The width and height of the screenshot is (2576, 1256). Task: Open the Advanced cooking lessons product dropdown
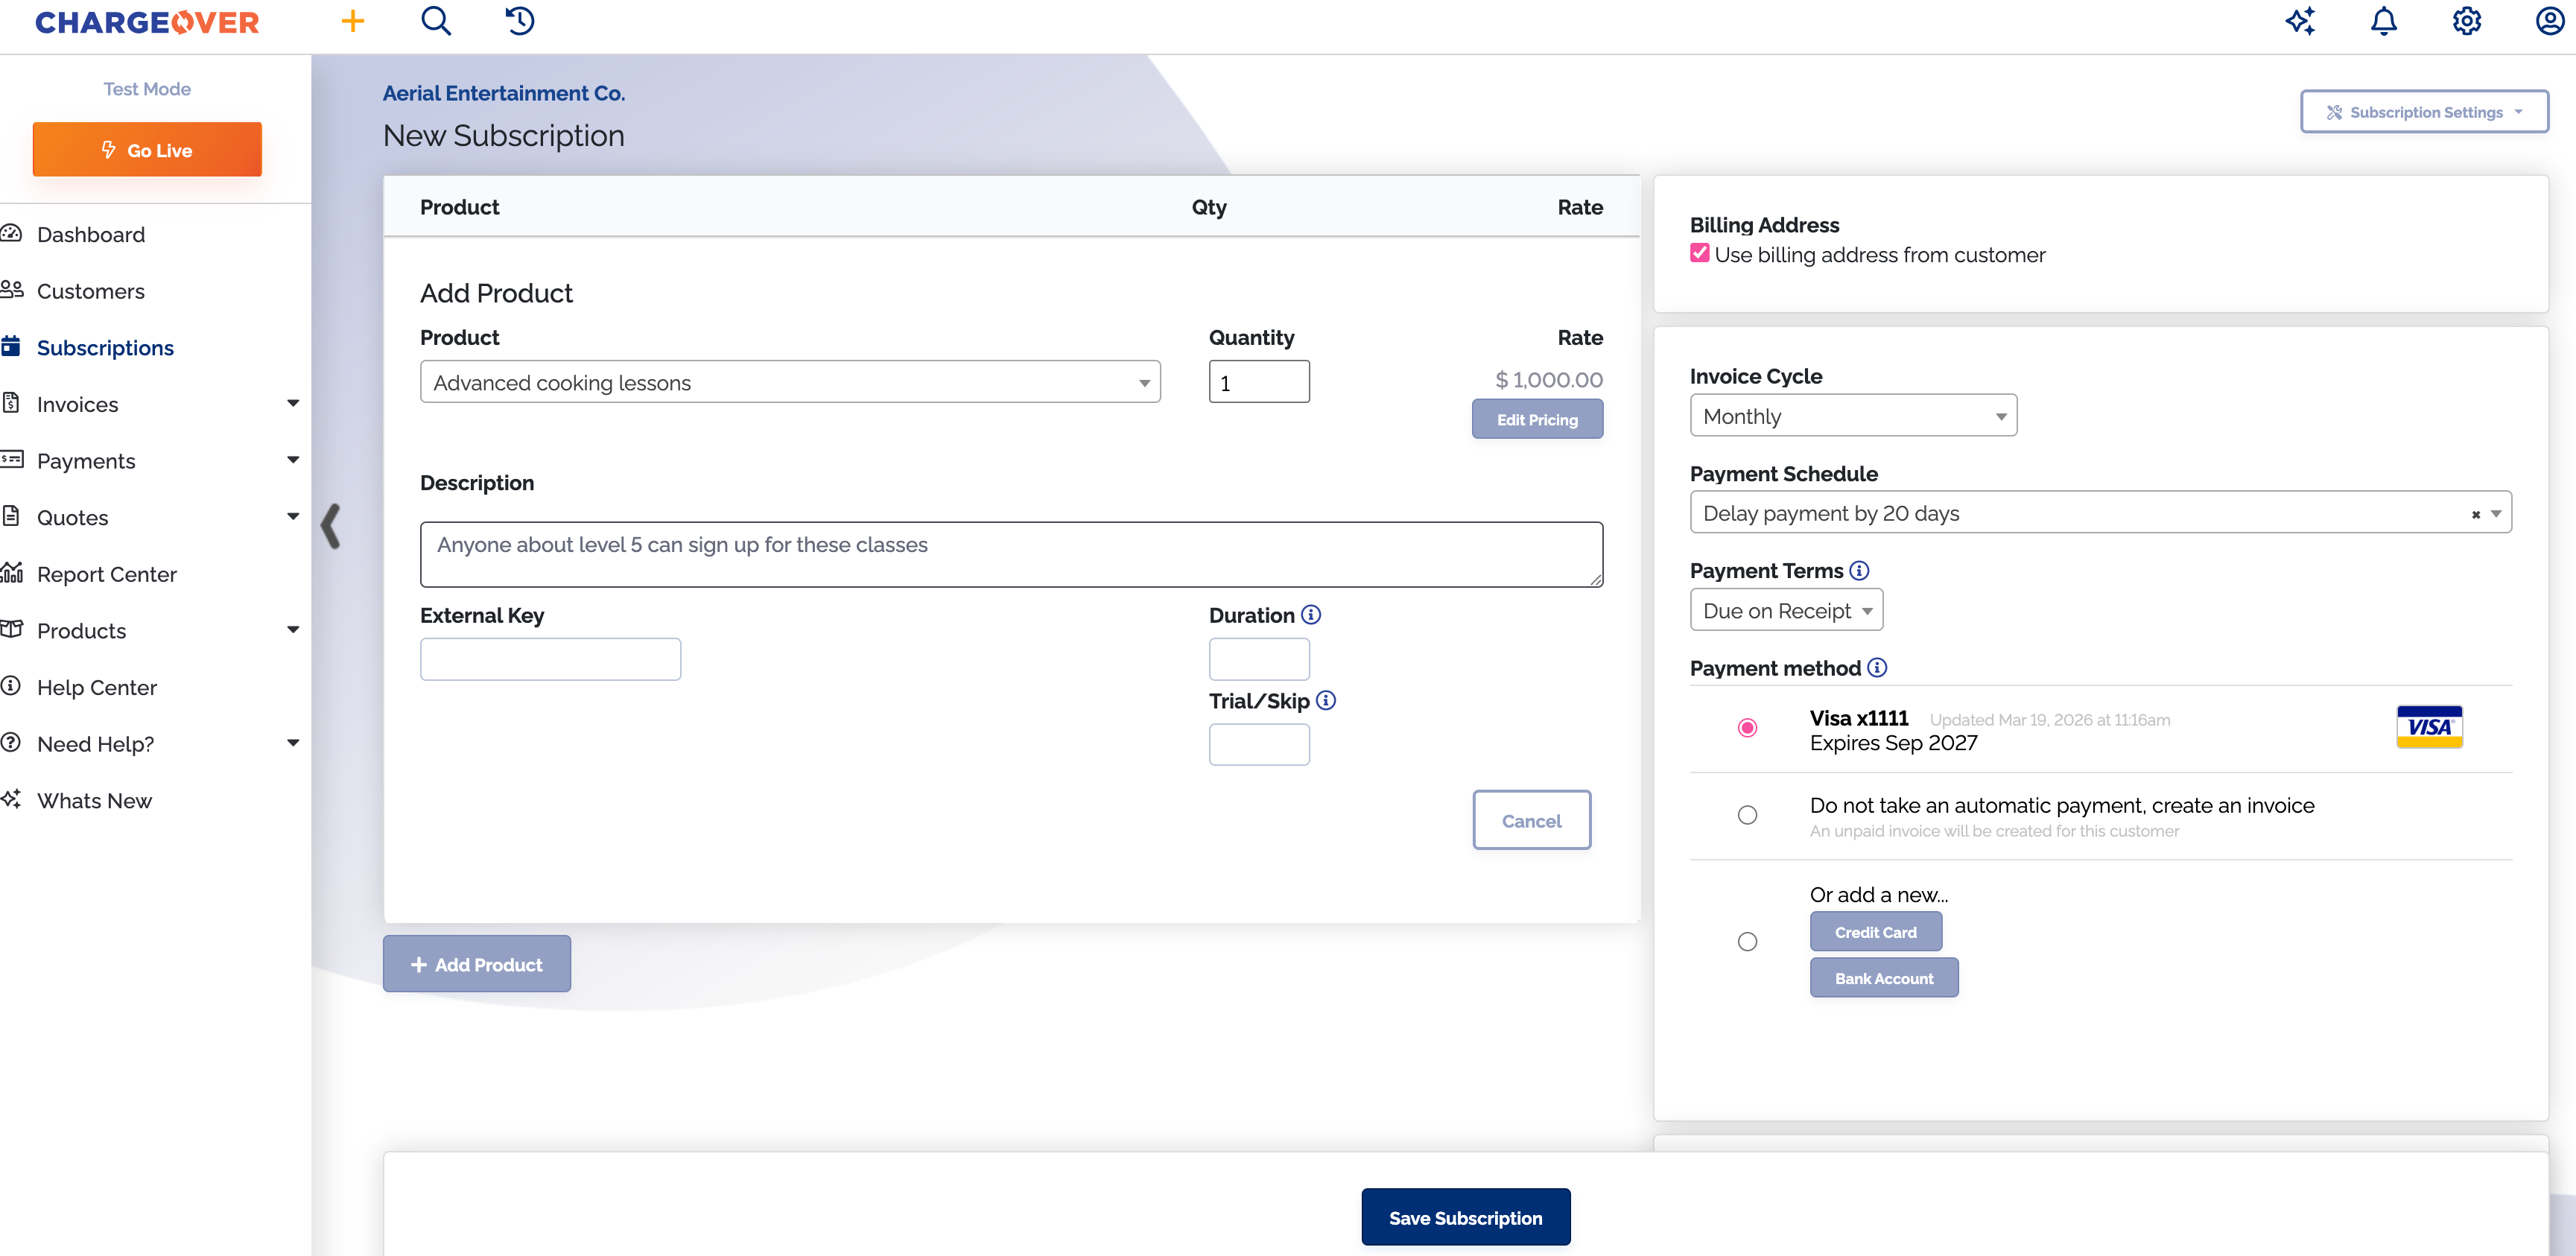click(x=789, y=382)
